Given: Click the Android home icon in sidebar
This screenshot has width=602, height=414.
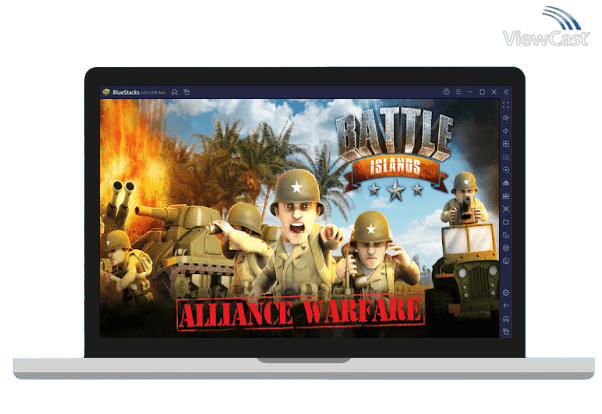Looking at the screenshot, I should point(506,319).
